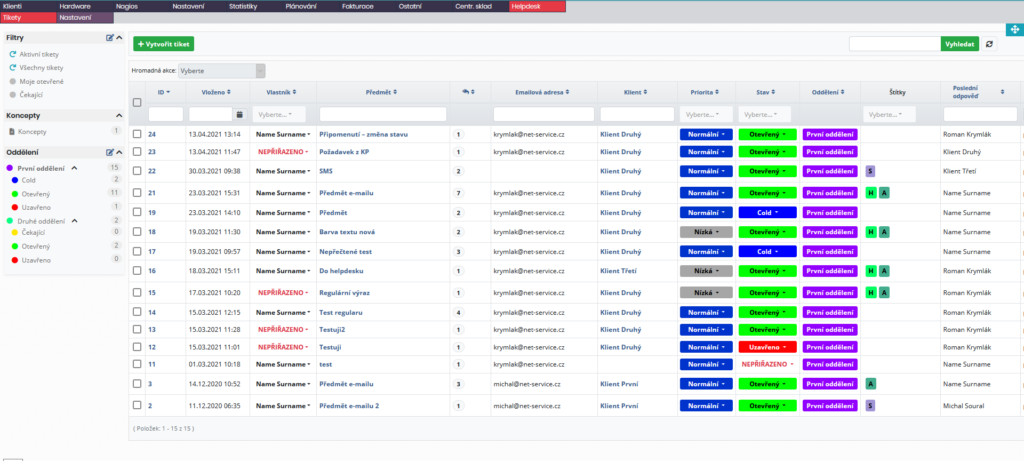
Task: Check the box for ticket 11
Action: [137, 364]
